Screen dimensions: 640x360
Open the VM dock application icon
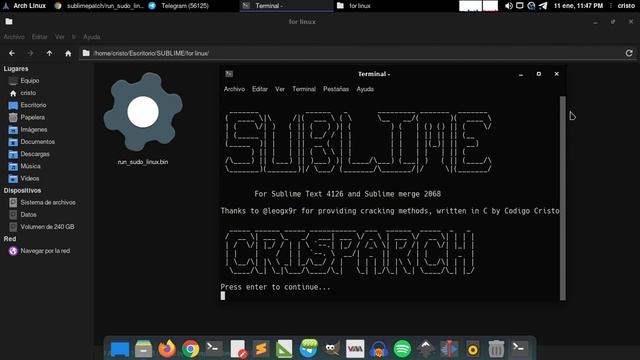pyautogui.click(x=355, y=349)
